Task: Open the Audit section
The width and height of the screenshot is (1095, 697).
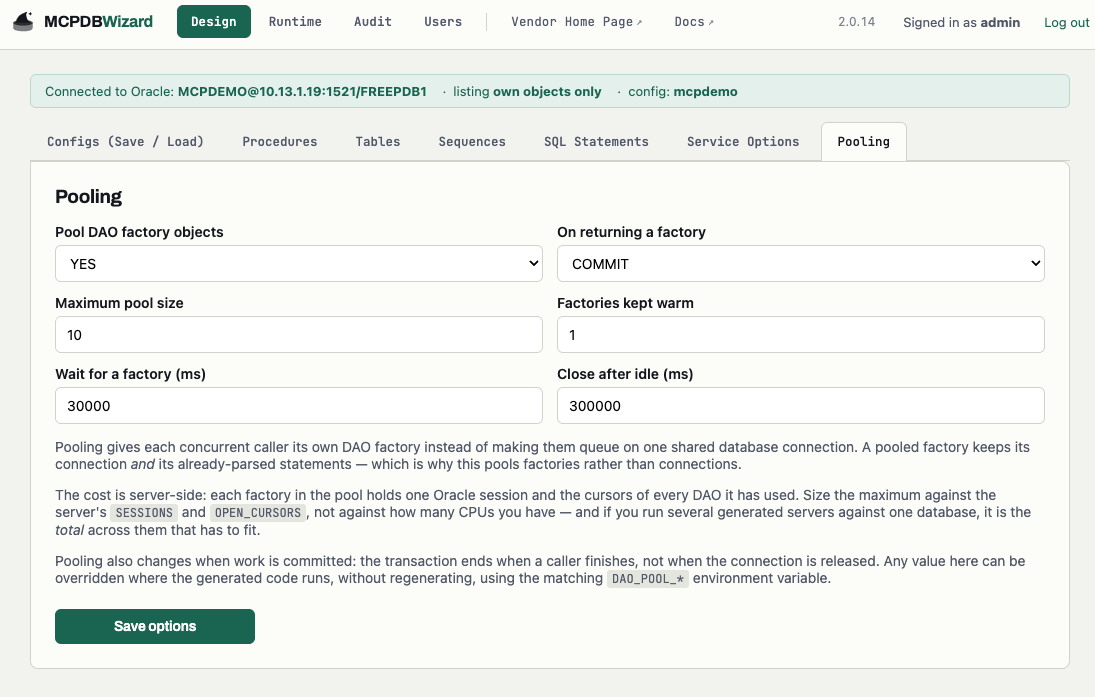Action: click(372, 22)
